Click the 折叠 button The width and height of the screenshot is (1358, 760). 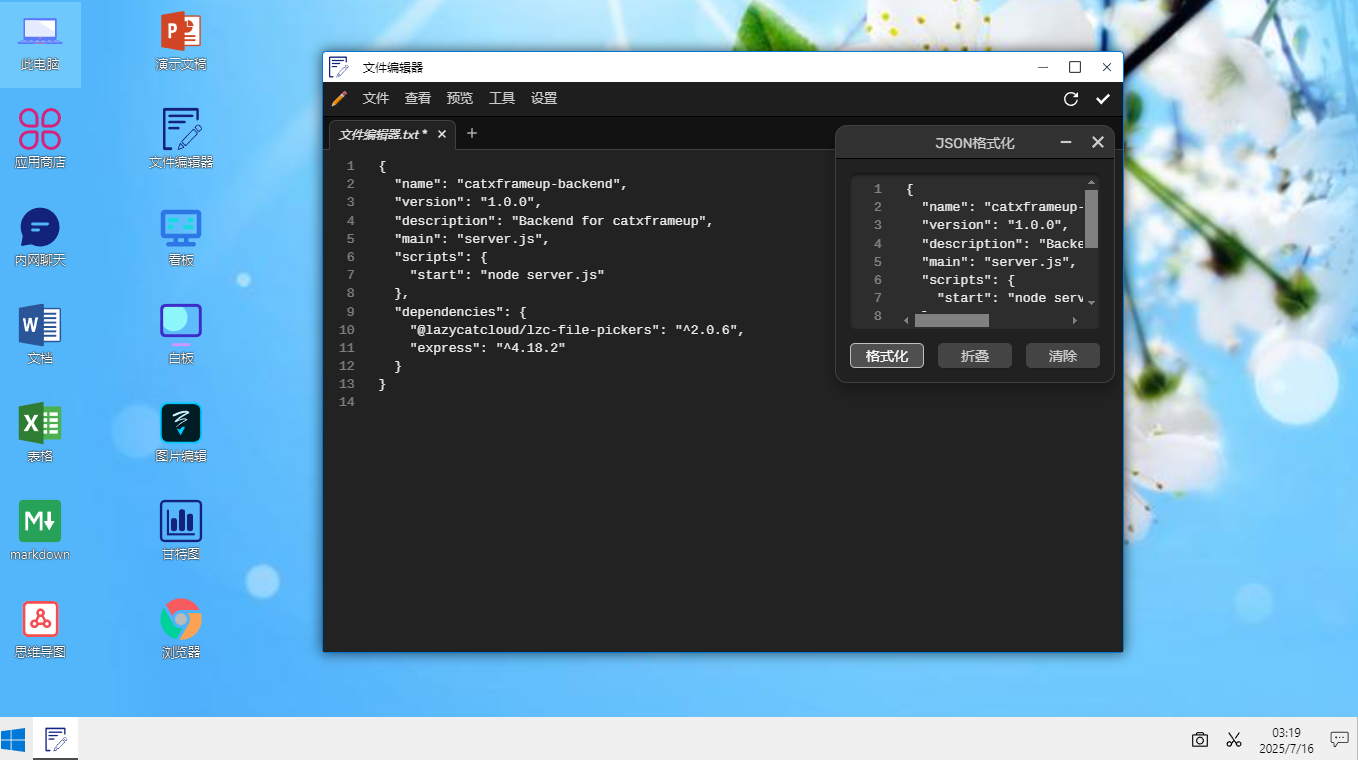[x=975, y=356]
